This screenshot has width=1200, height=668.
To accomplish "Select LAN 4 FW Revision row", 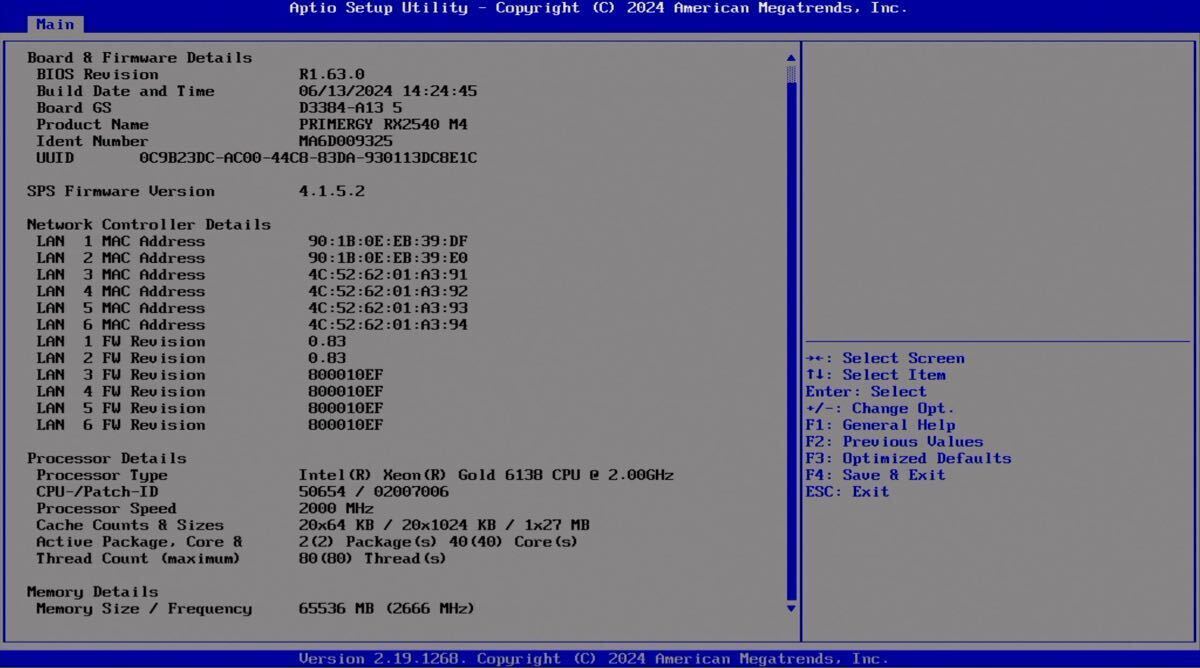I will tap(210, 391).
